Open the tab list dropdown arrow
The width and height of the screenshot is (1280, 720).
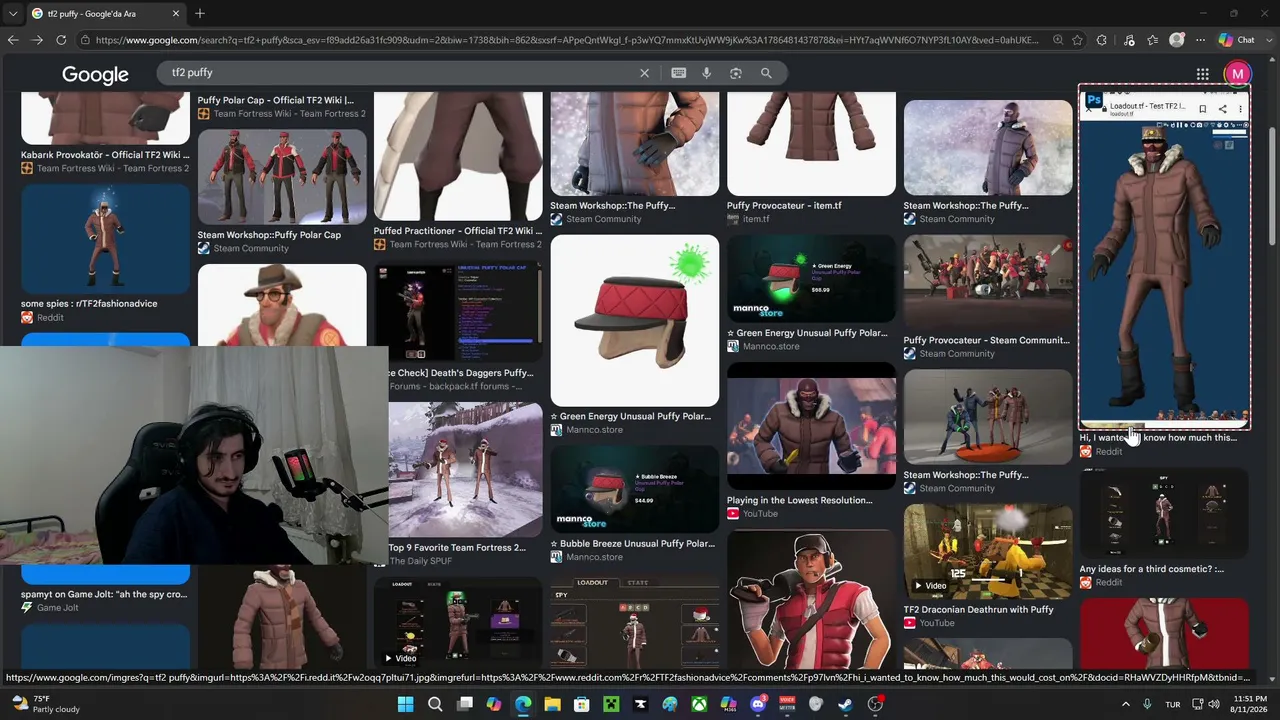coord(13,14)
